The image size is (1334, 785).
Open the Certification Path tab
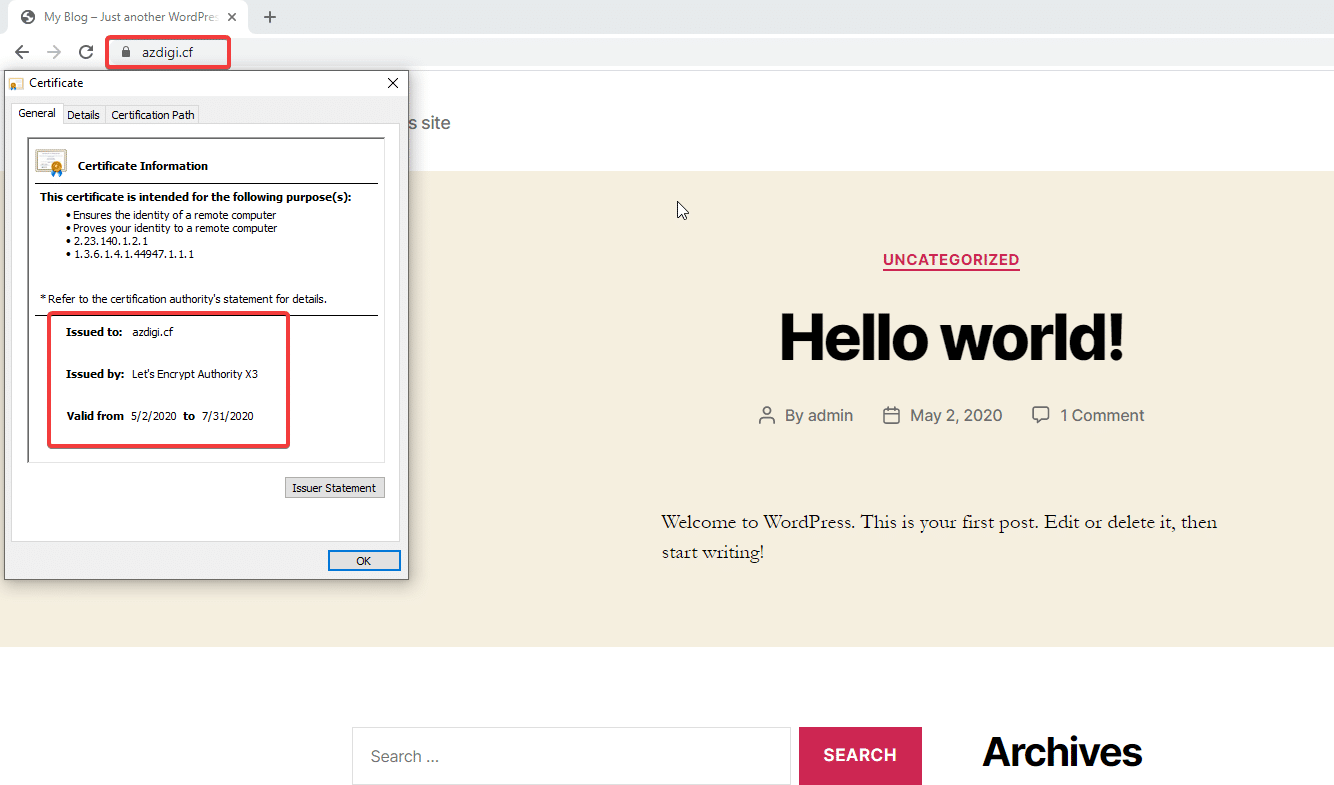pos(152,114)
